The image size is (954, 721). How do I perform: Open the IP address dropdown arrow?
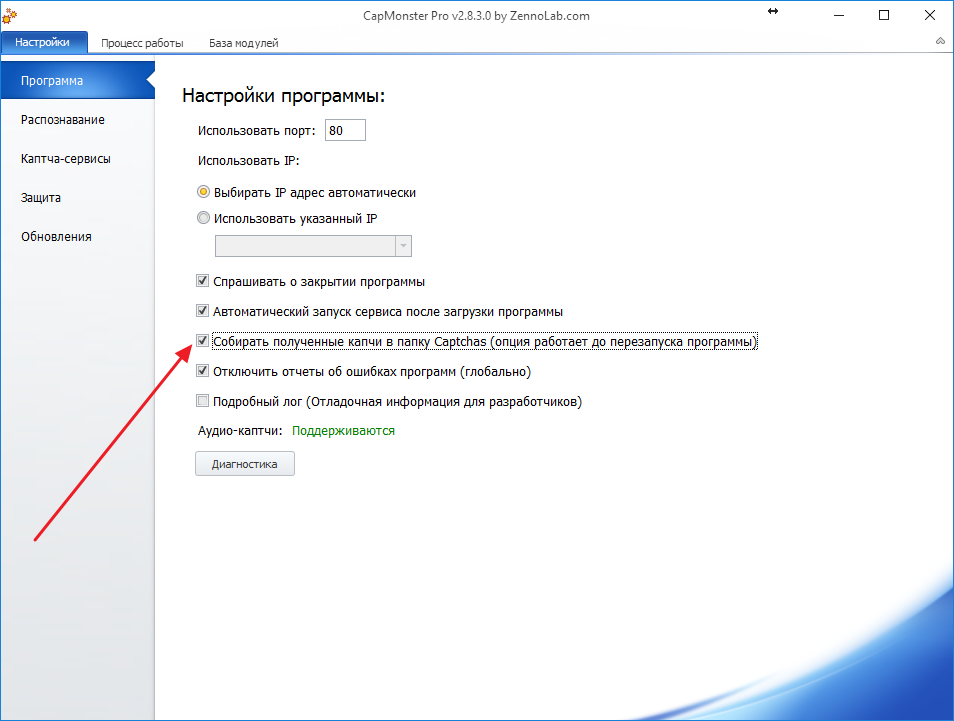[x=403, y=246]
